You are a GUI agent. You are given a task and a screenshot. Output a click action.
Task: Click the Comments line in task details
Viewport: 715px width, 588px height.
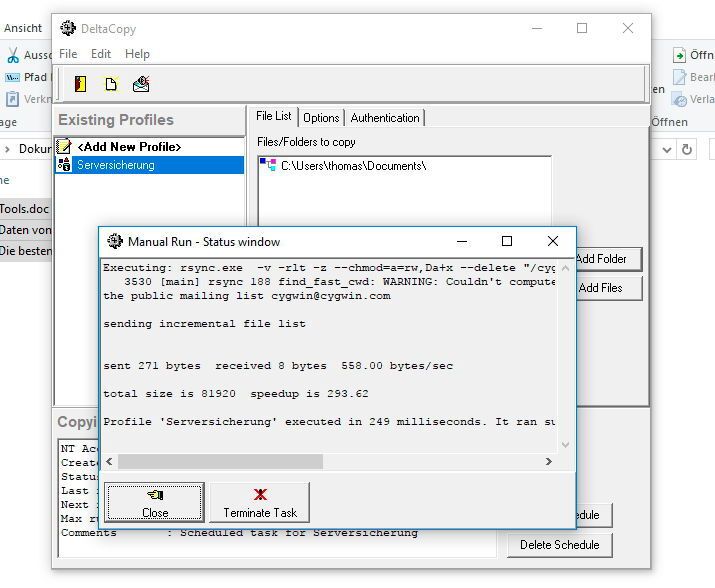(x=239, y=533)
